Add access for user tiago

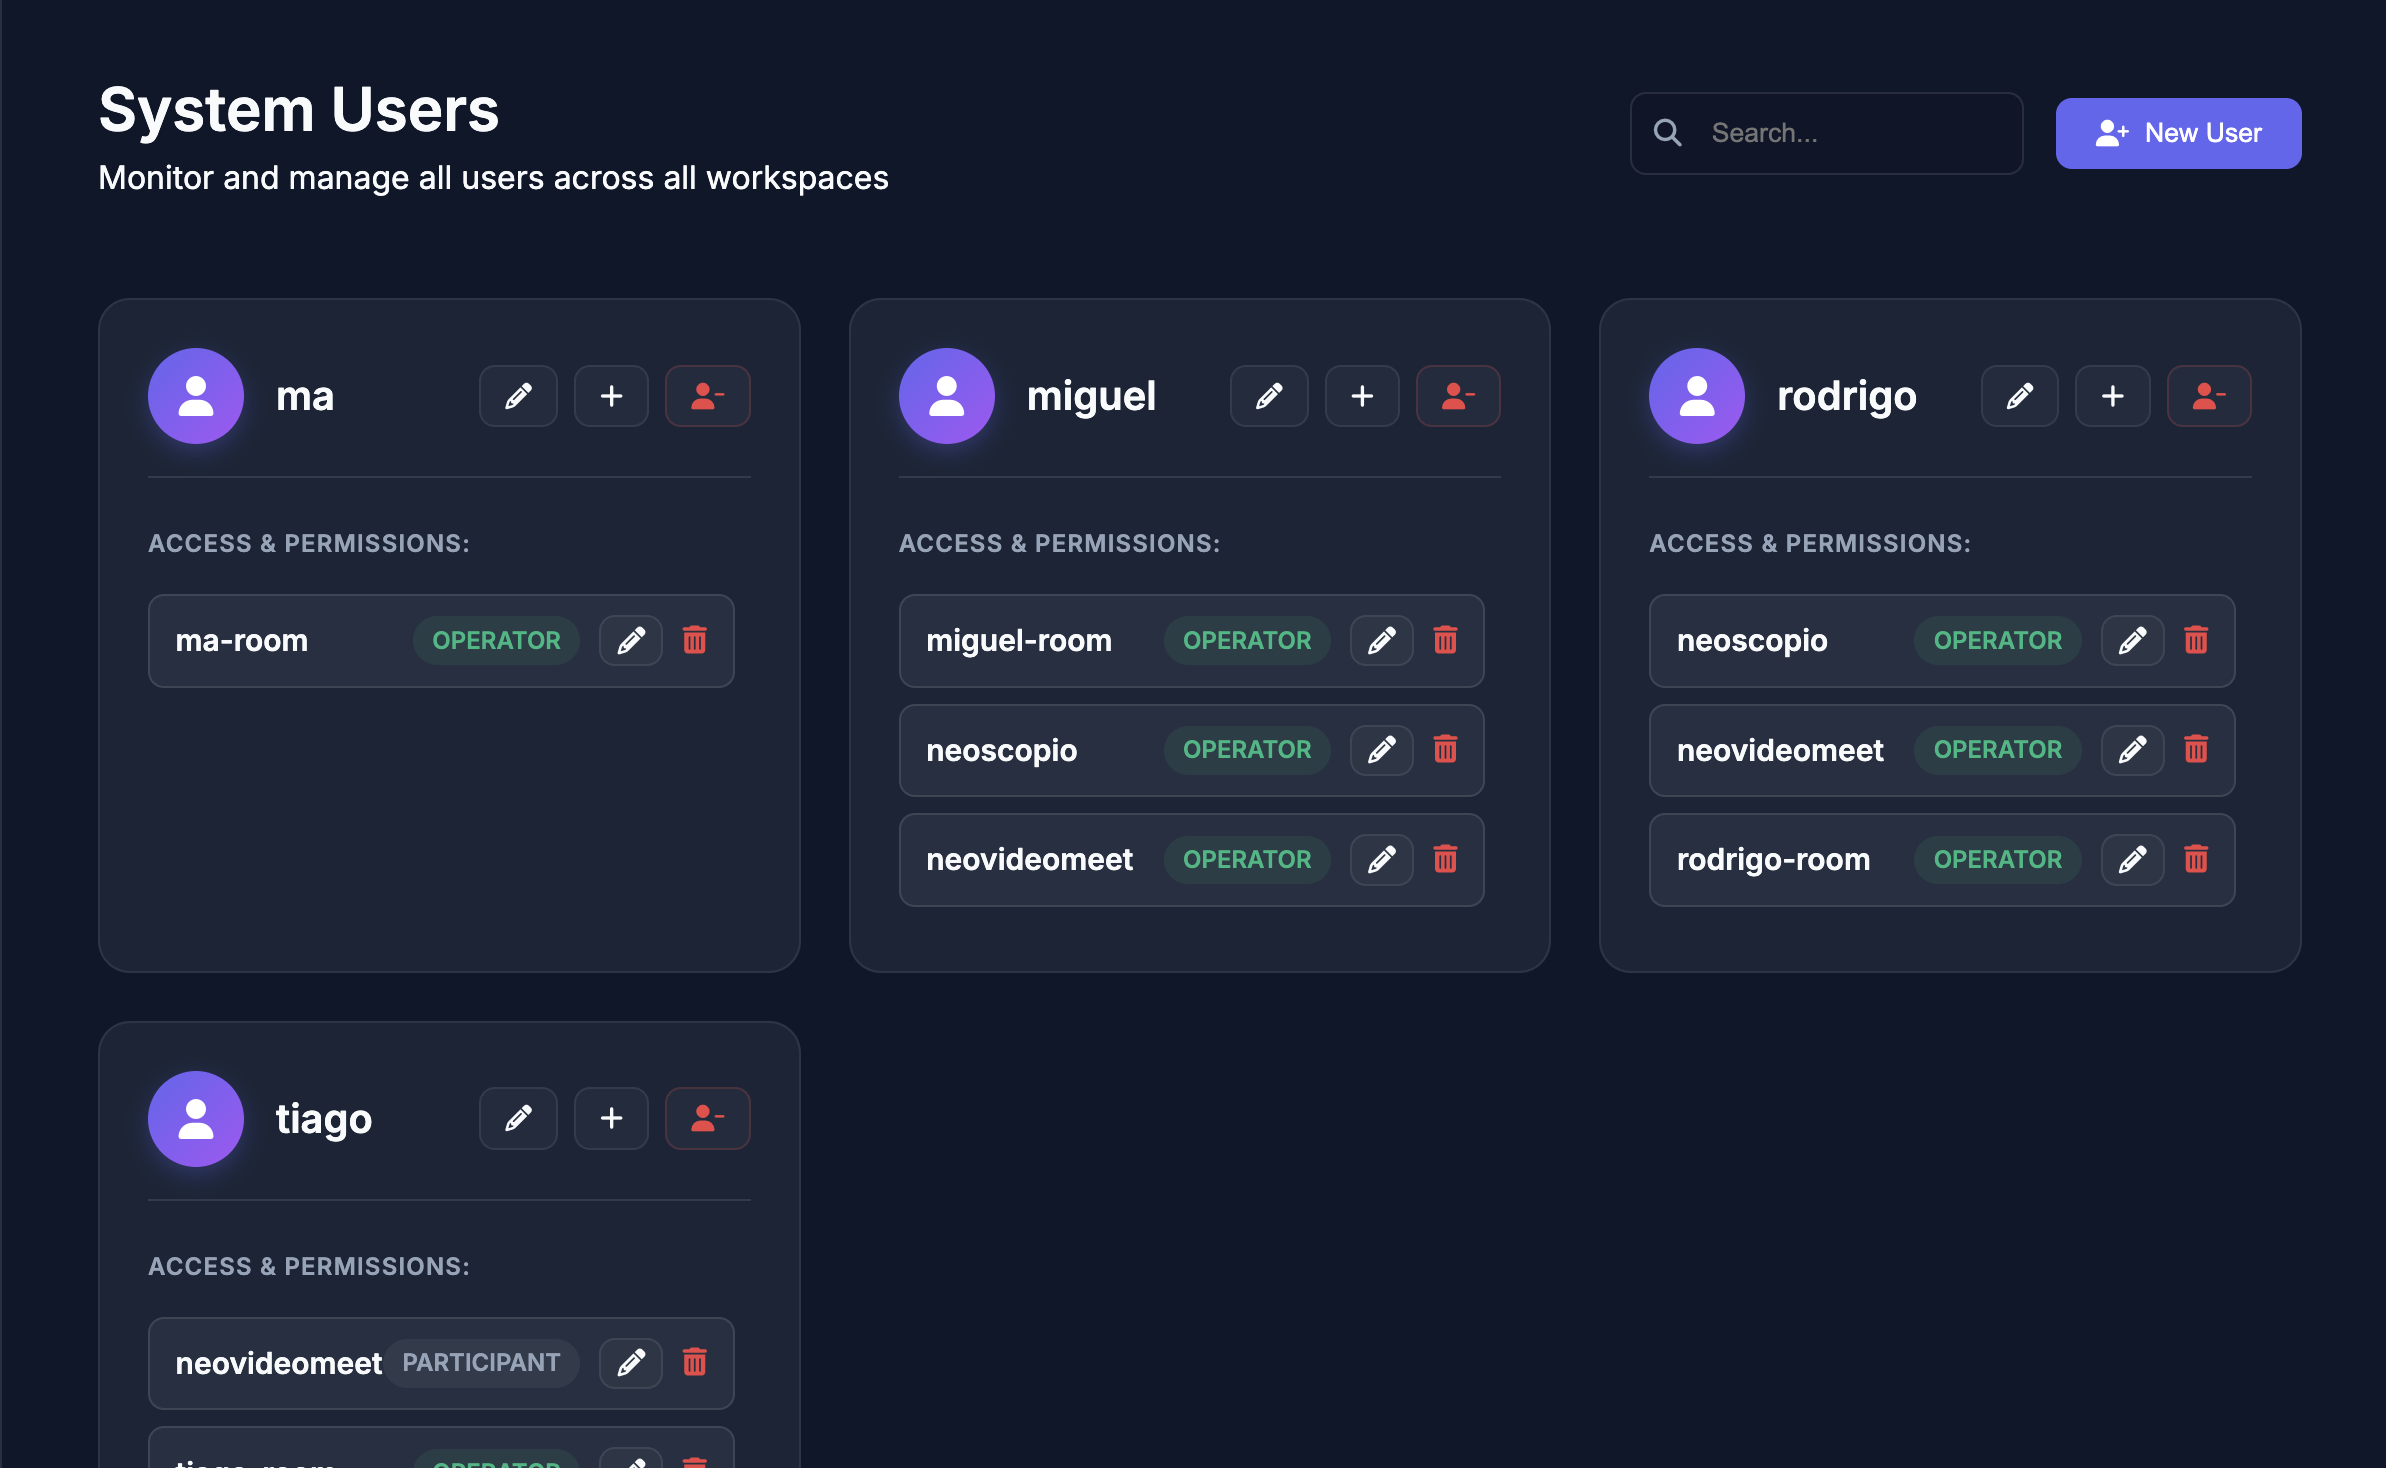[611, 1118]
